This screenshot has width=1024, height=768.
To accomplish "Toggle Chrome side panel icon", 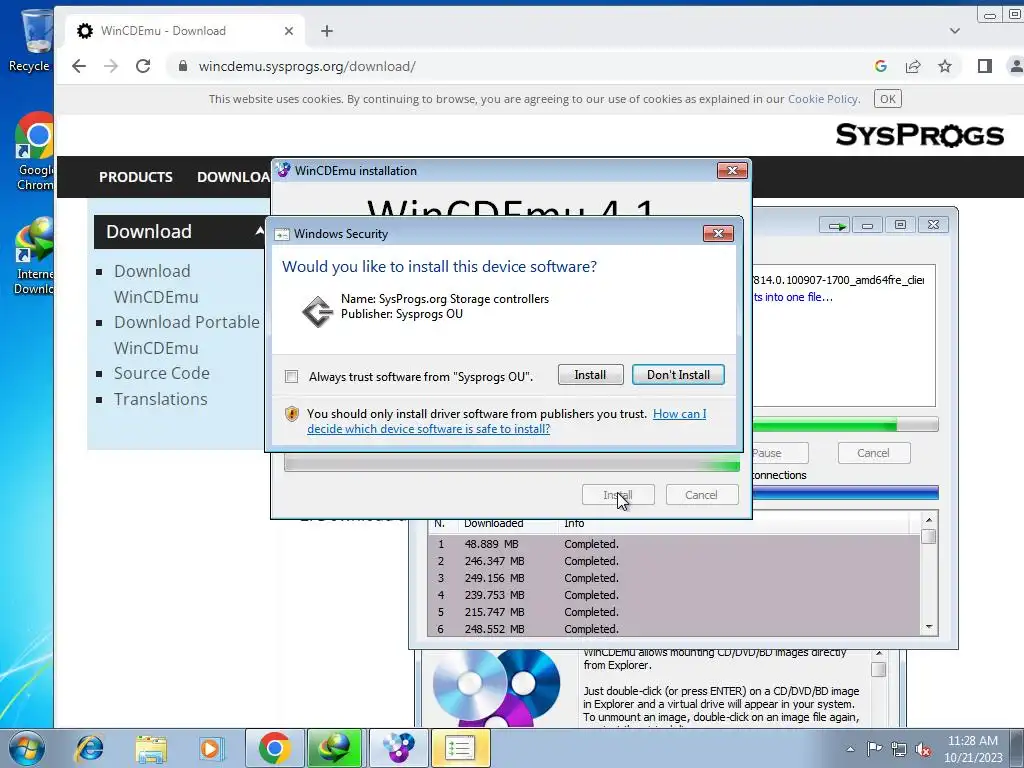I will click(985, 66).
